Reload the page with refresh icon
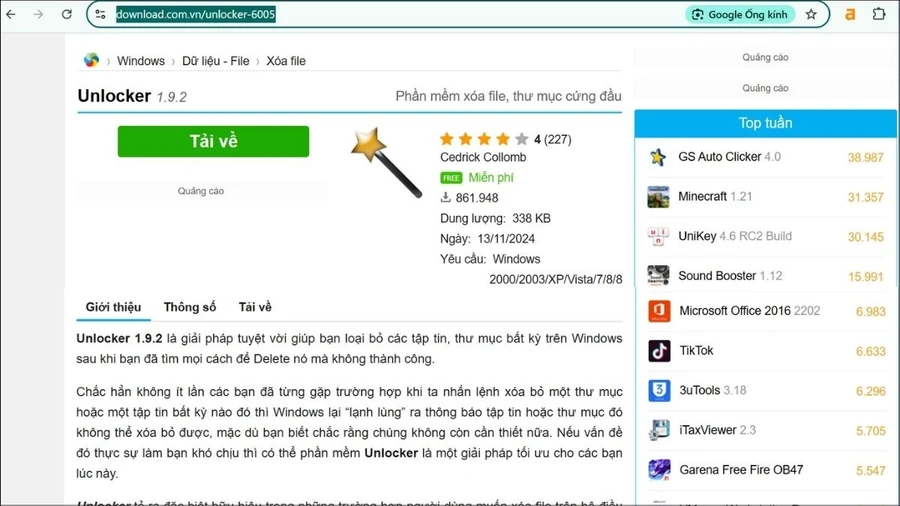This screenshot has width=900, height=506. click(67, 14)
